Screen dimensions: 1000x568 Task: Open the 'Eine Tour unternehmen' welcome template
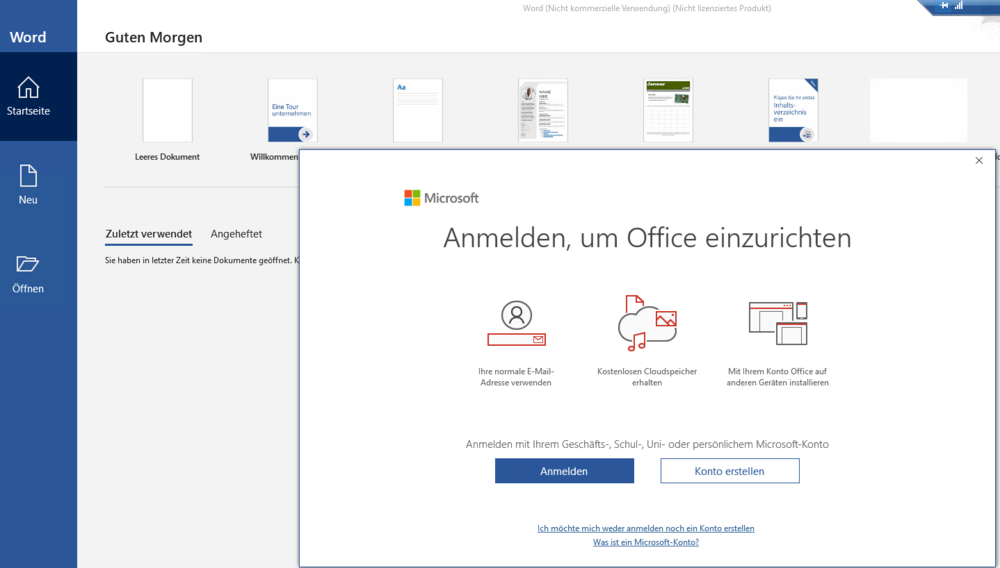tap(292, 111)
